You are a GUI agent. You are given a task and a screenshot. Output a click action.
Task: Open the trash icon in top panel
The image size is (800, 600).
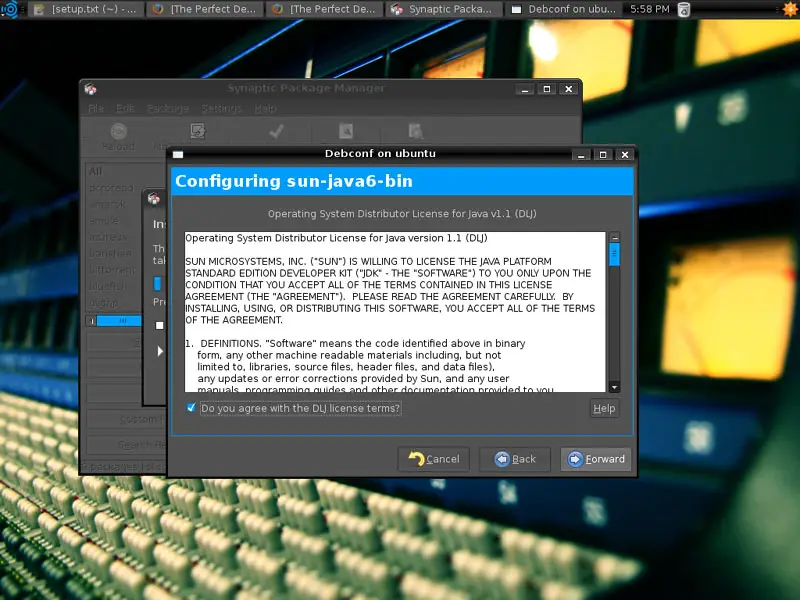pos(684,9)
